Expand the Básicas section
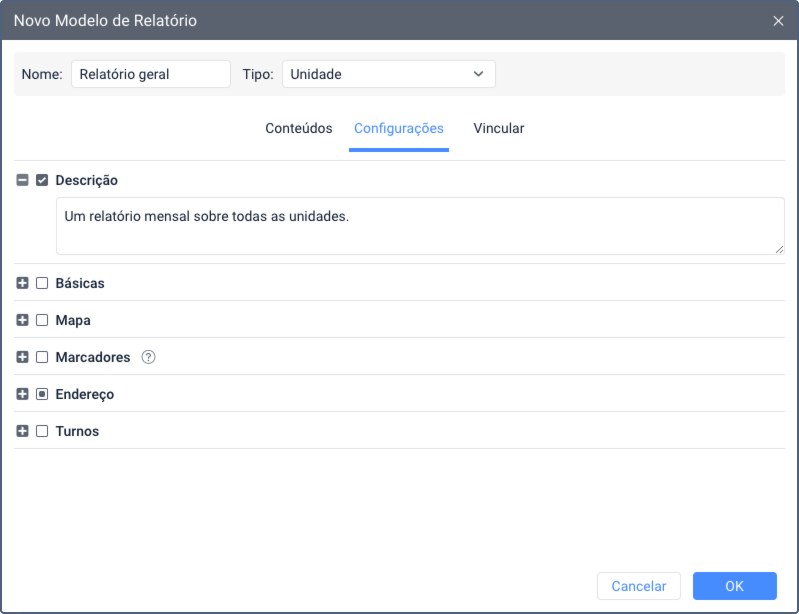This screenshot has height=614, width=799. pos(23,283)
